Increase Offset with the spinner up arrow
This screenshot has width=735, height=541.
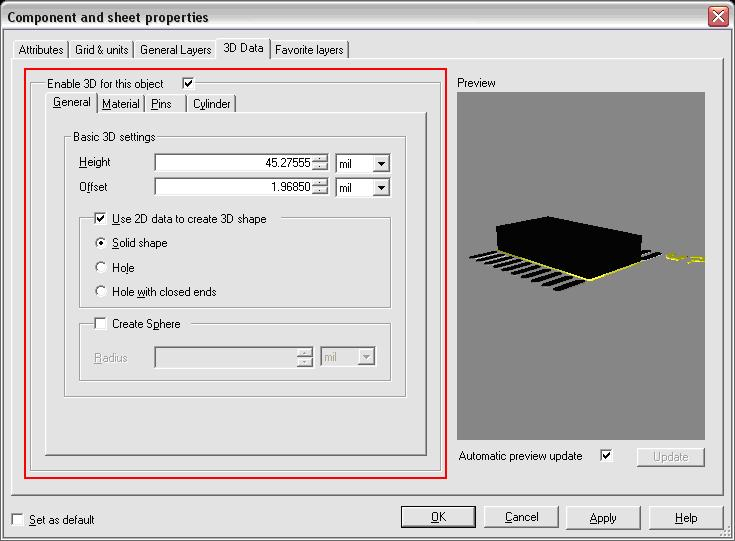pos(320,182)
